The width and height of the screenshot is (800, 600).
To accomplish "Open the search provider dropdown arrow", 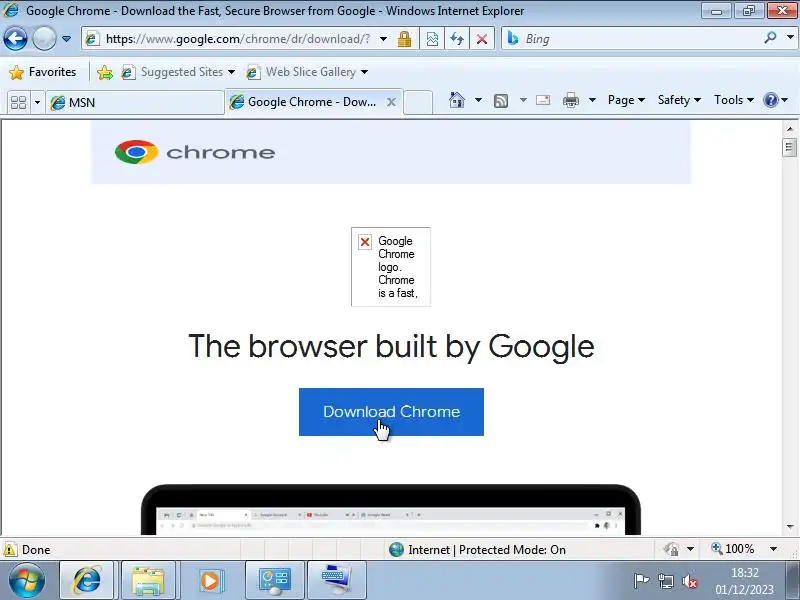I will (x=790, y=38).
